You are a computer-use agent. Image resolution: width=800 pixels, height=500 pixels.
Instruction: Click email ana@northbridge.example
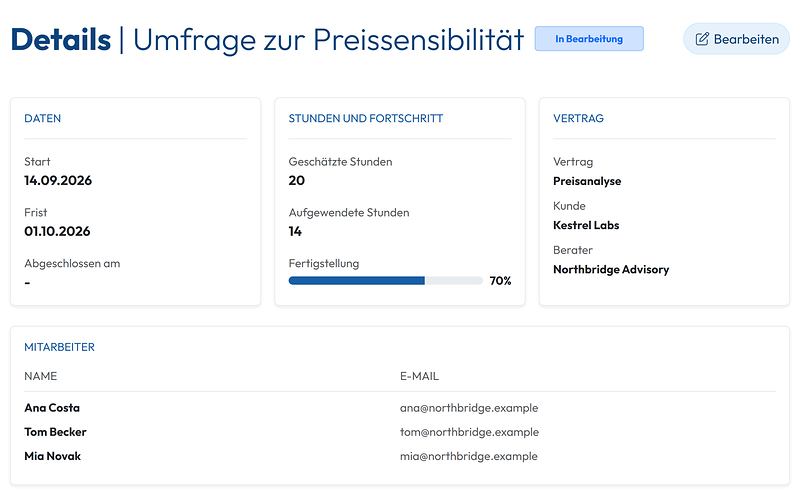coord(469,408)
